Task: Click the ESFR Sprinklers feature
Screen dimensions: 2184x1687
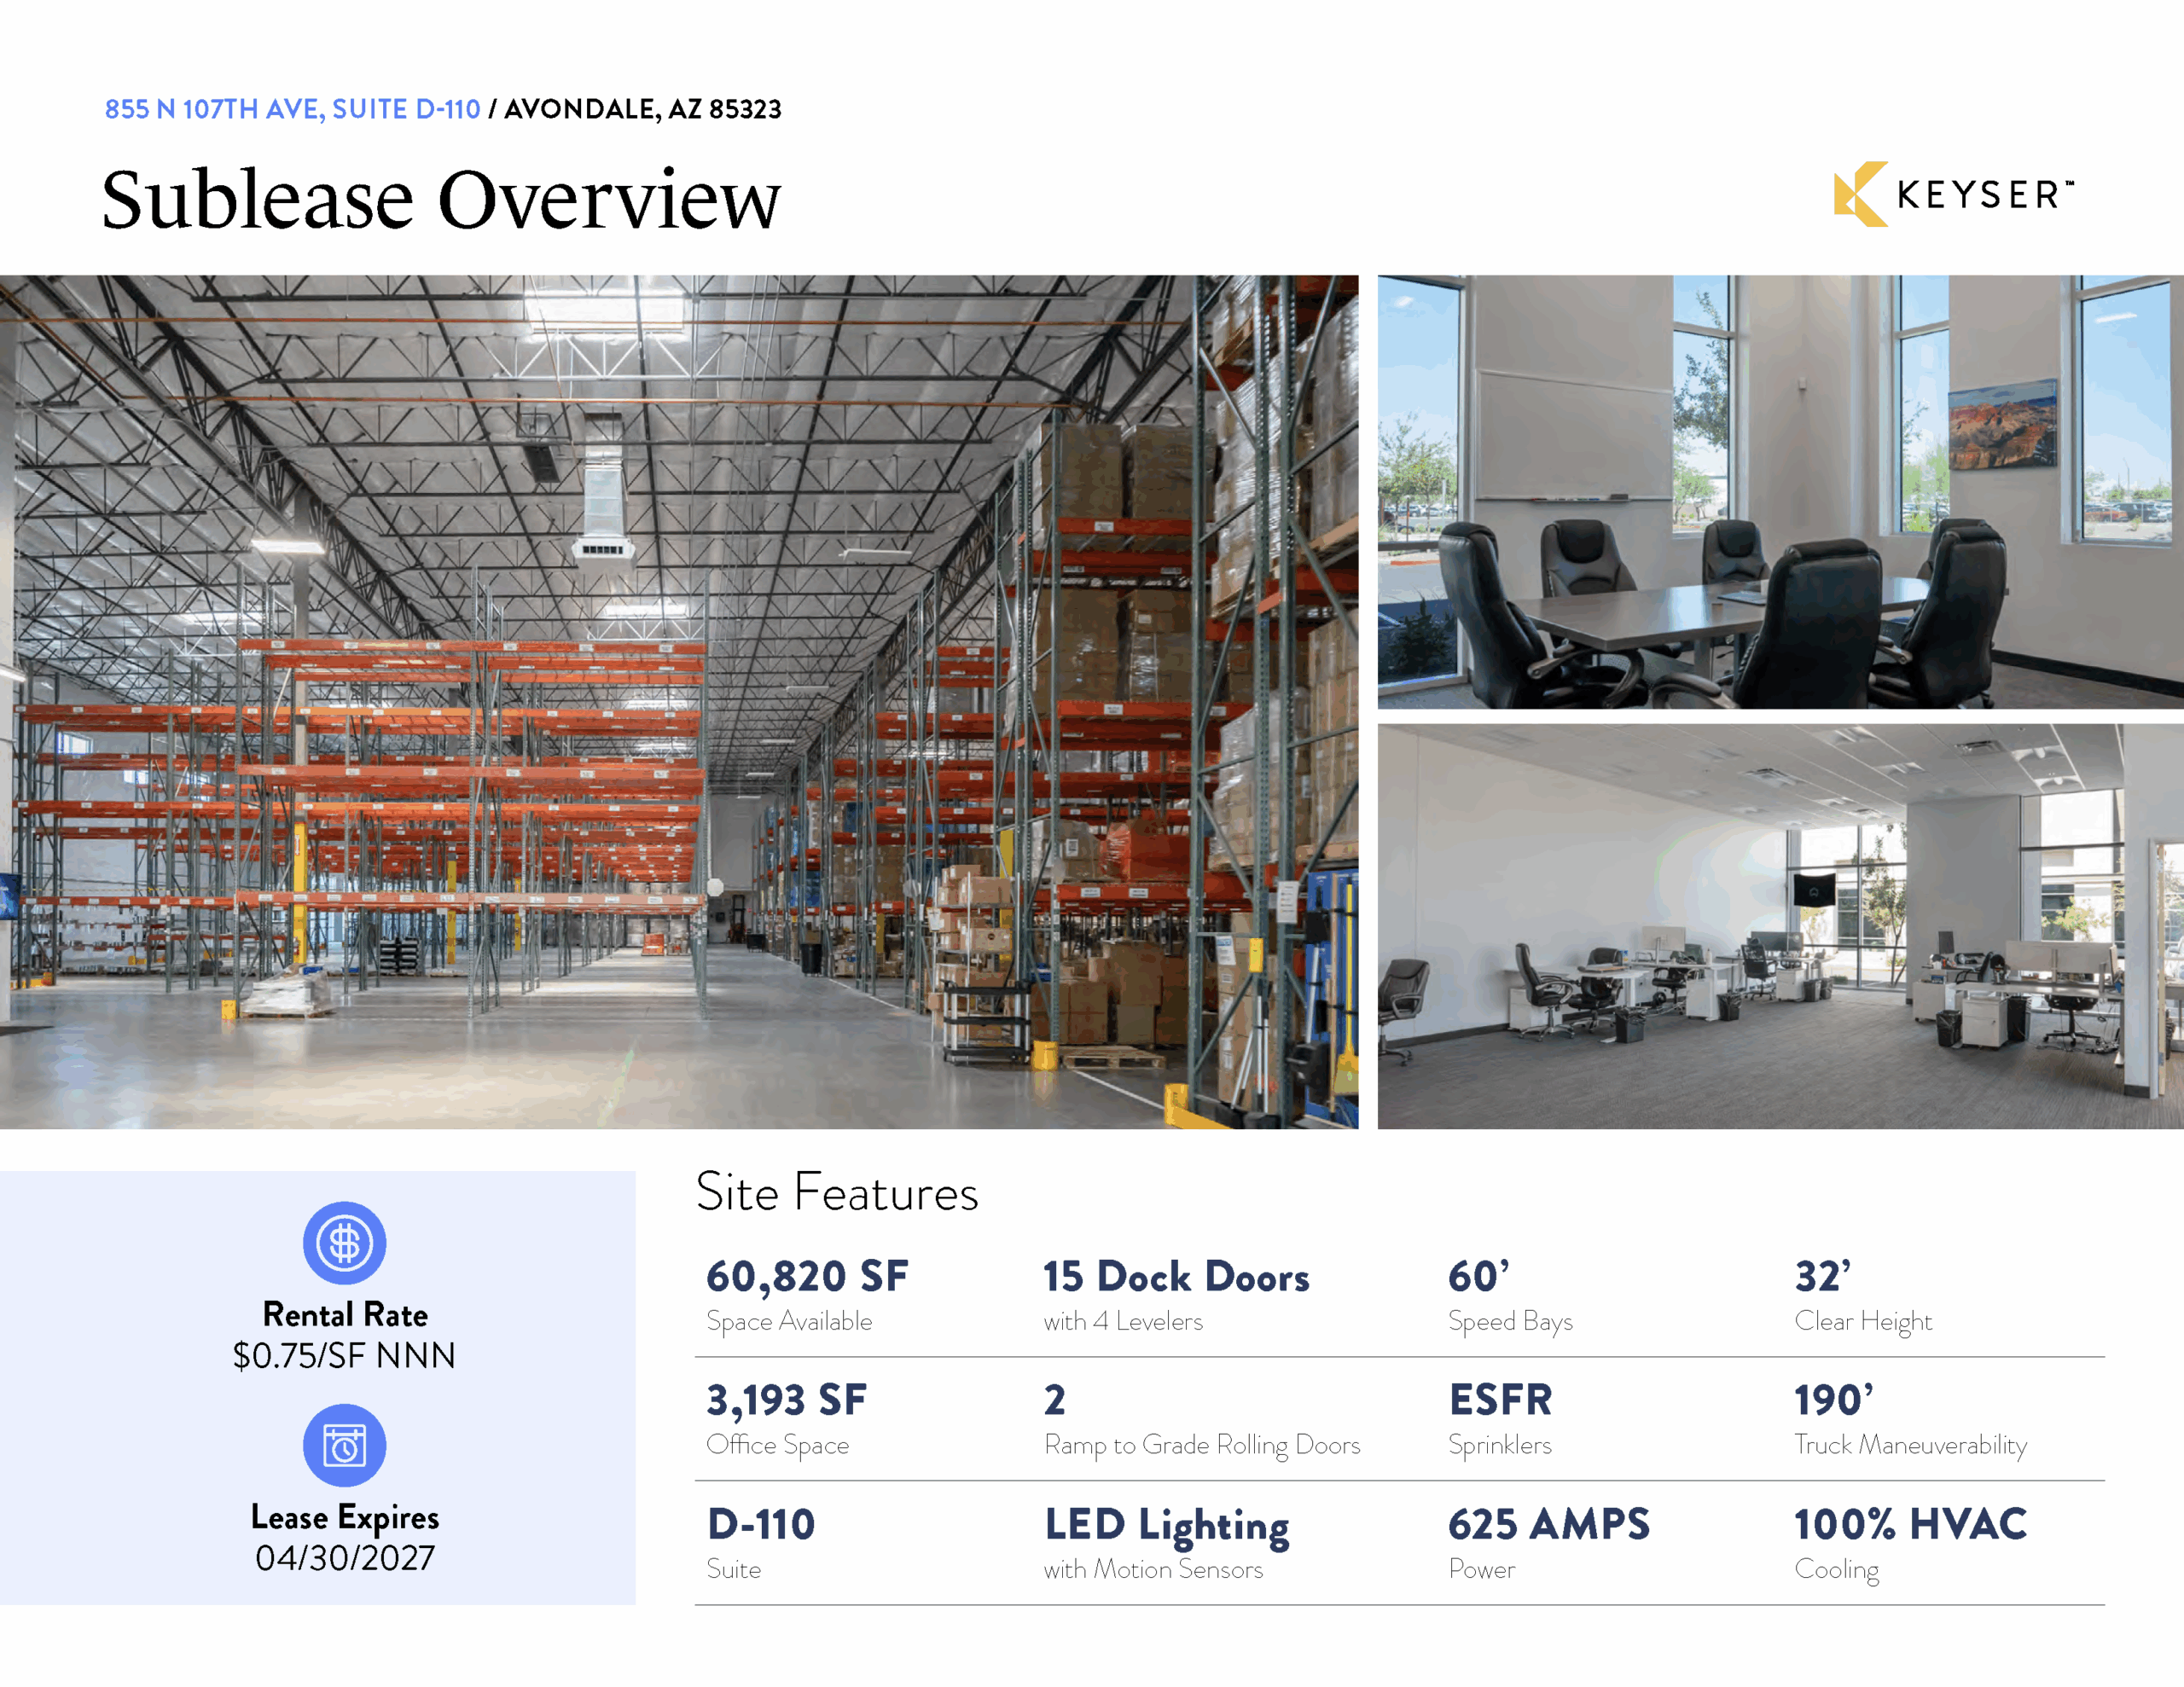Action: coord(1500,1401)
